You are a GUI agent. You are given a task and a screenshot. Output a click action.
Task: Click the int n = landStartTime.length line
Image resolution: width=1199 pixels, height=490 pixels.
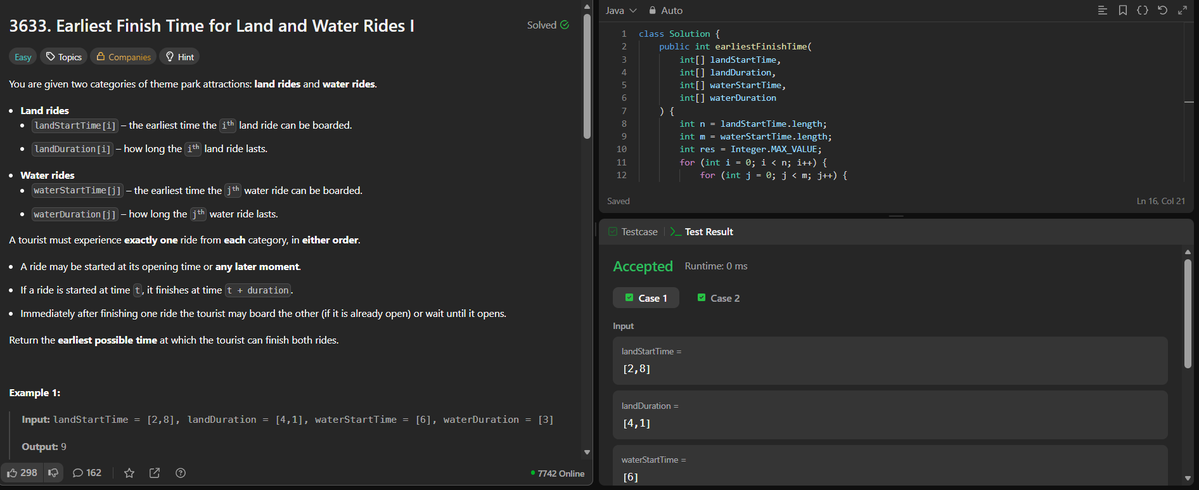754,124
